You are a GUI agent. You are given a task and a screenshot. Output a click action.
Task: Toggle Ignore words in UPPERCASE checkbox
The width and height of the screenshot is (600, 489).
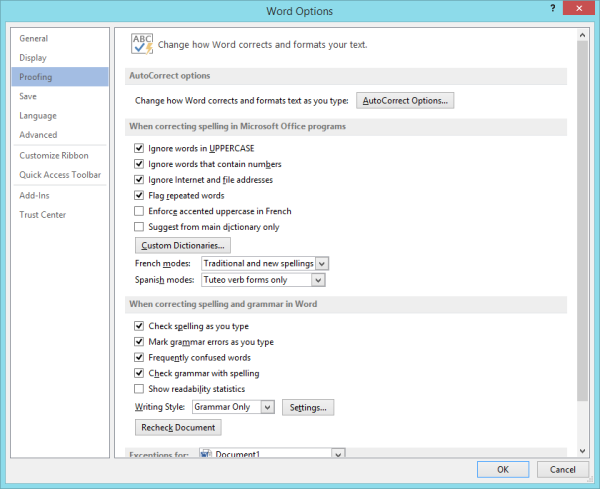139,148
